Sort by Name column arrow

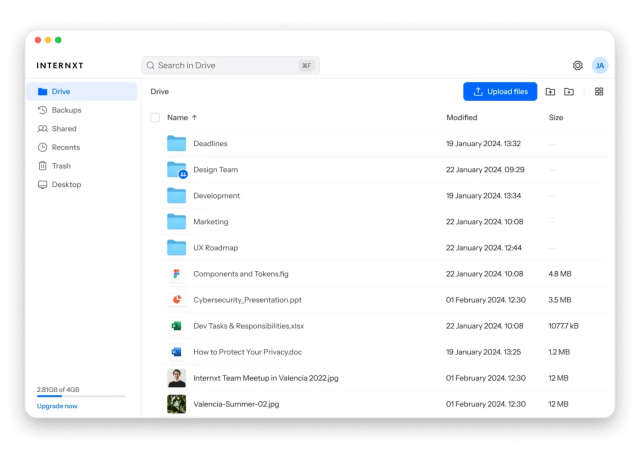coord(194,118)
